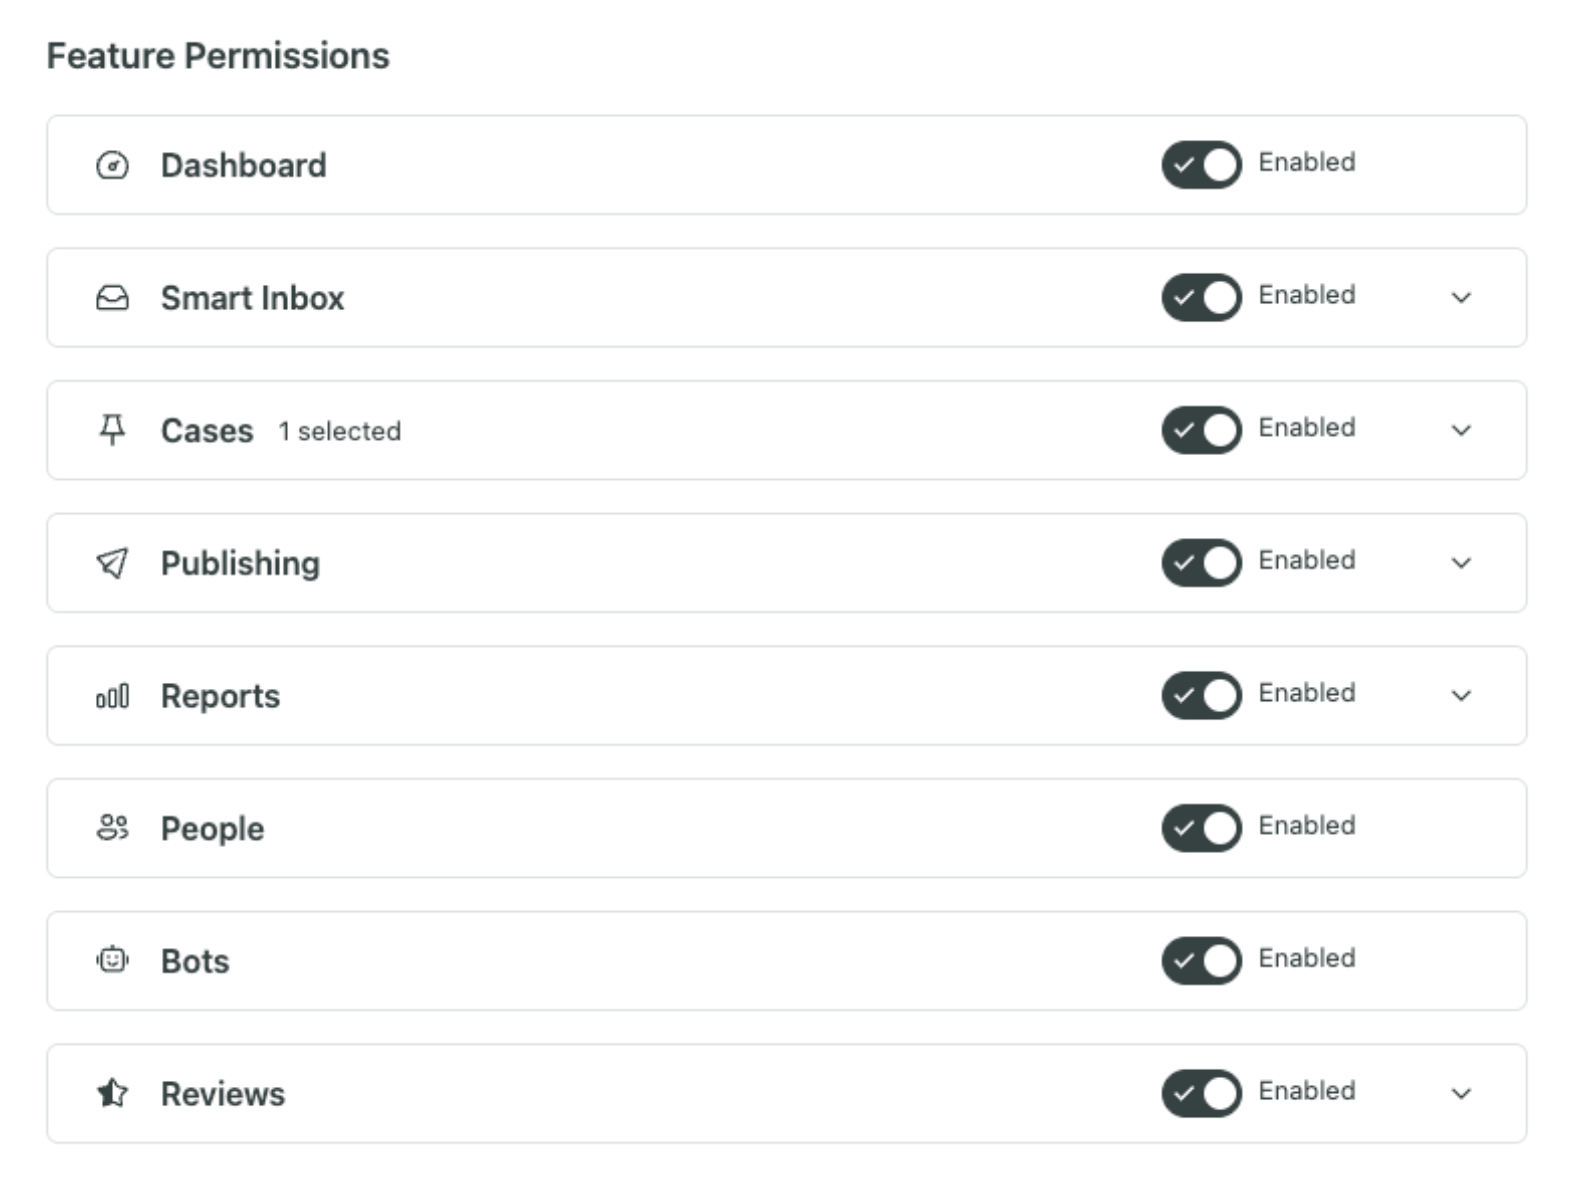The height and width of the screenshot is (1188, 1571).
Task: Click the Reviews star icon
Action: pyautogui.click(x=111, y=1094)
